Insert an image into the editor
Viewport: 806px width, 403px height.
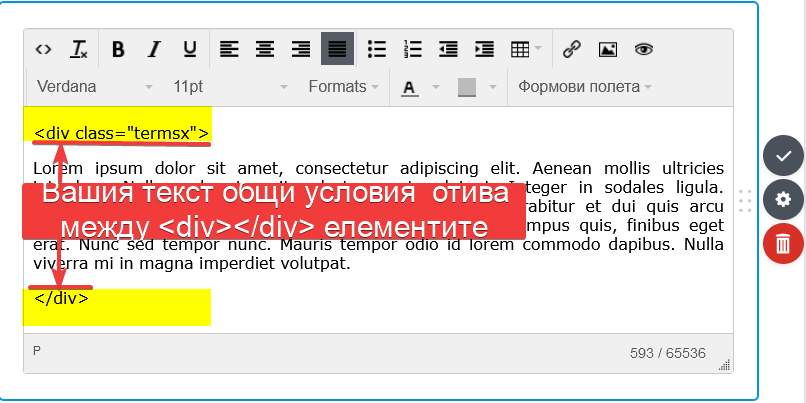coord(608,48)
